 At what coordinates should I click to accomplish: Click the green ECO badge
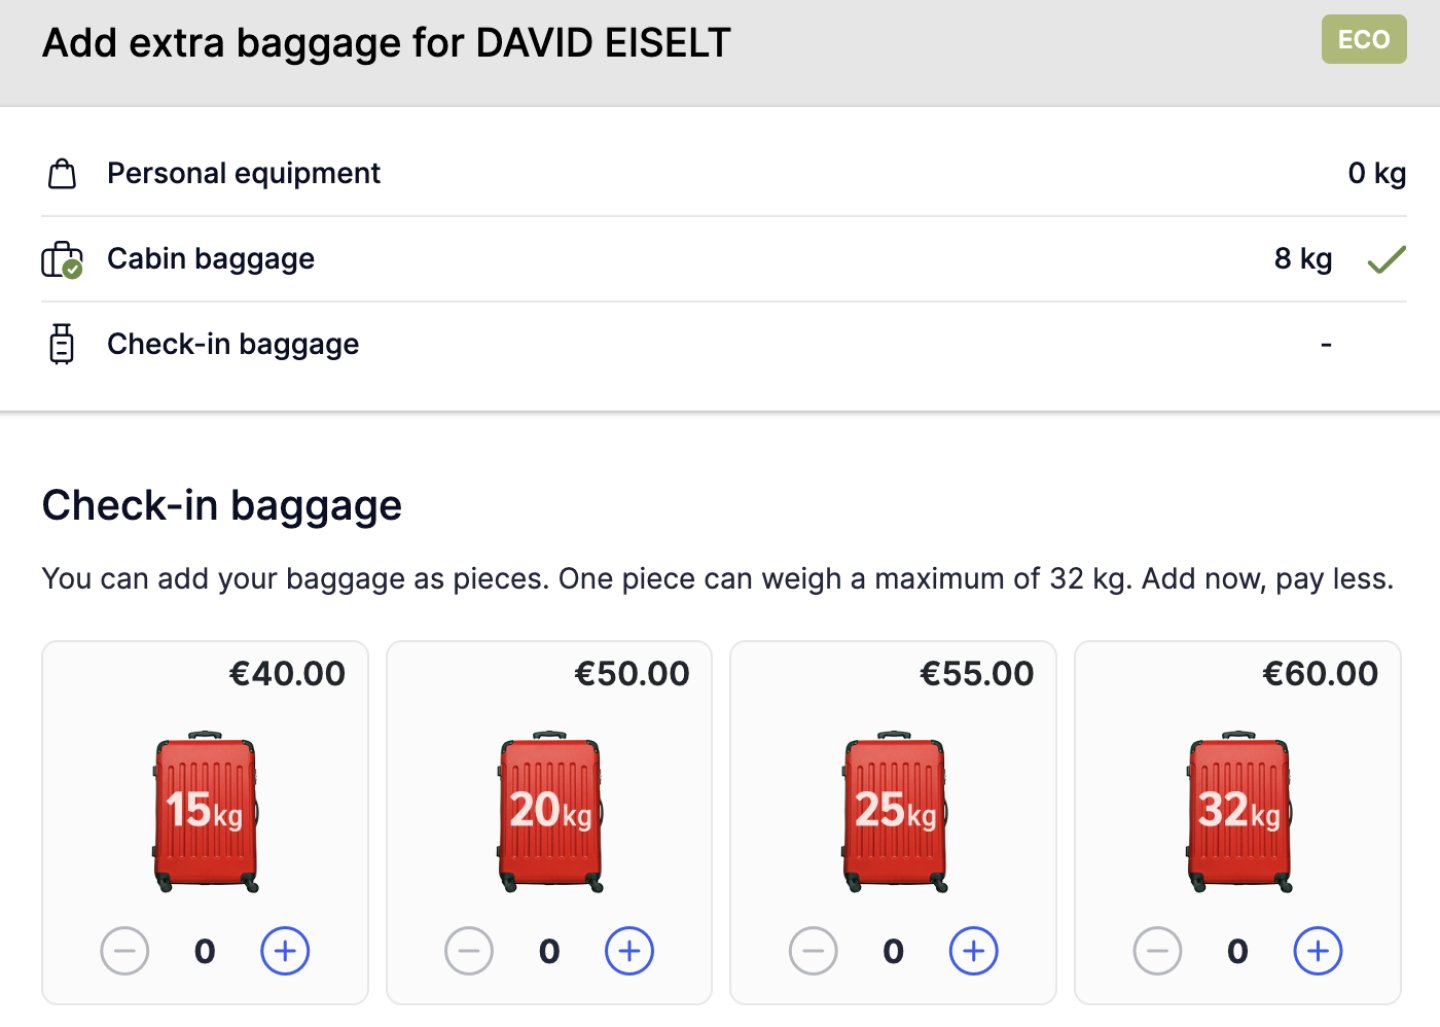point(1363,40)
